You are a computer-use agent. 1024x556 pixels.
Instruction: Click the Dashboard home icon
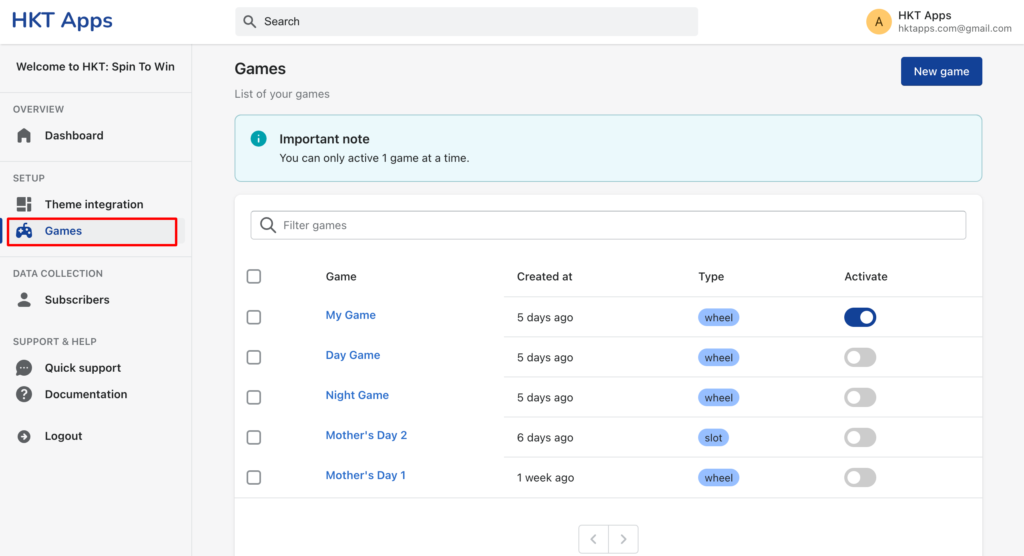pos(24,135)
